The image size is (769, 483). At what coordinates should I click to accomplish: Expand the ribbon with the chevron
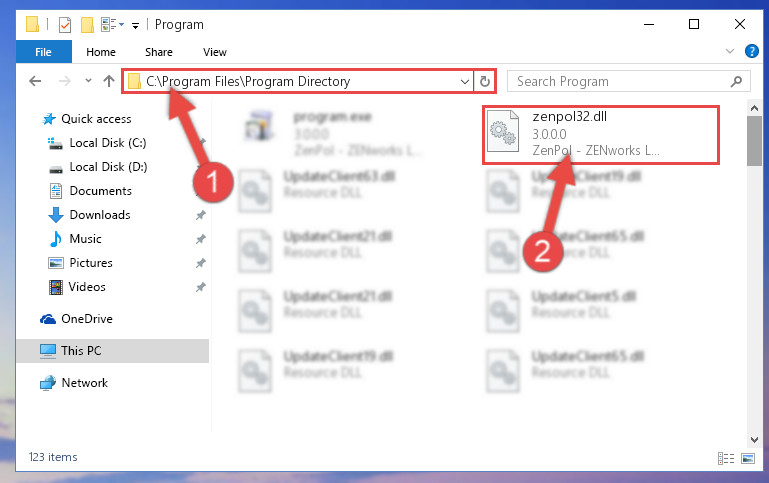point(730,51)
